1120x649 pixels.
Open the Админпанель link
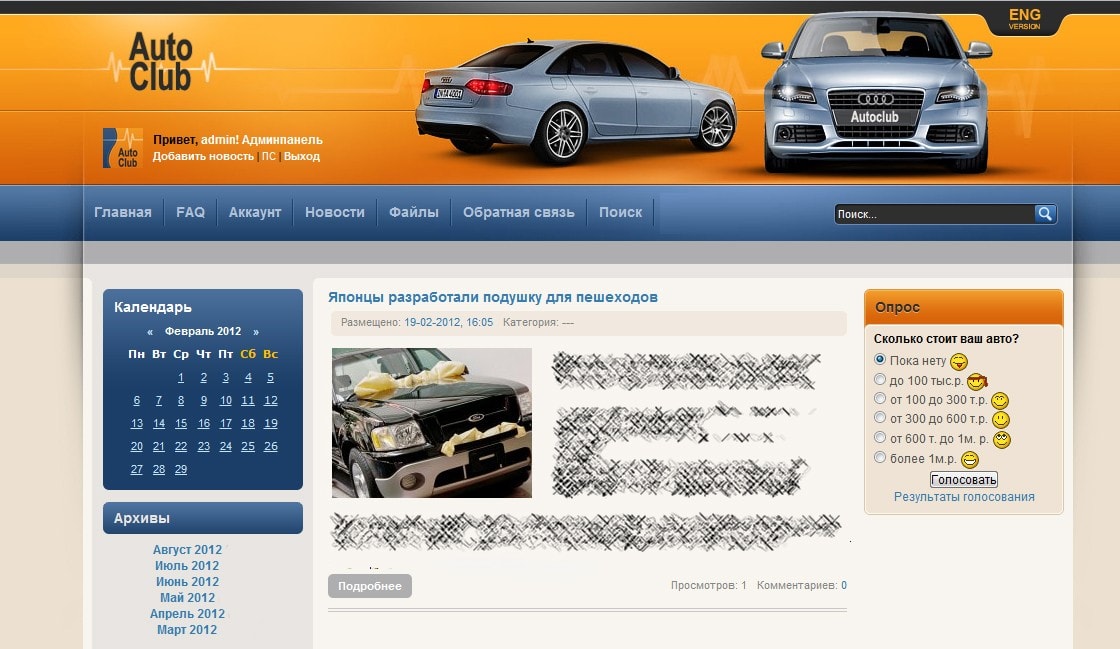click(x=282, y=140)
